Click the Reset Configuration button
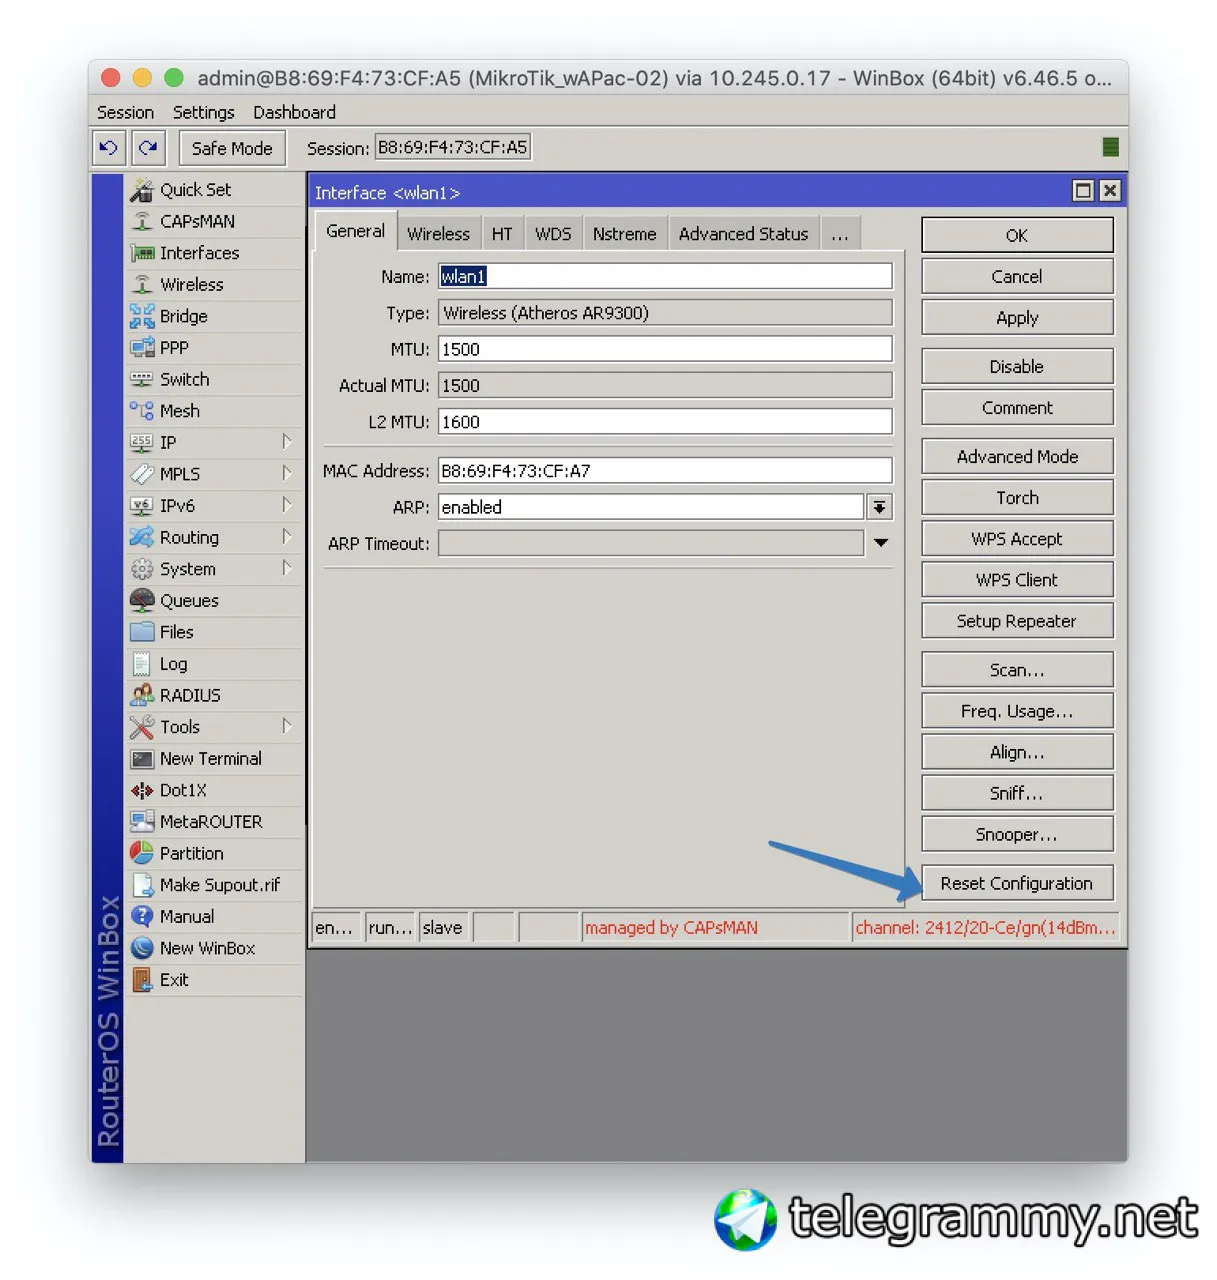 [1017, 883]
